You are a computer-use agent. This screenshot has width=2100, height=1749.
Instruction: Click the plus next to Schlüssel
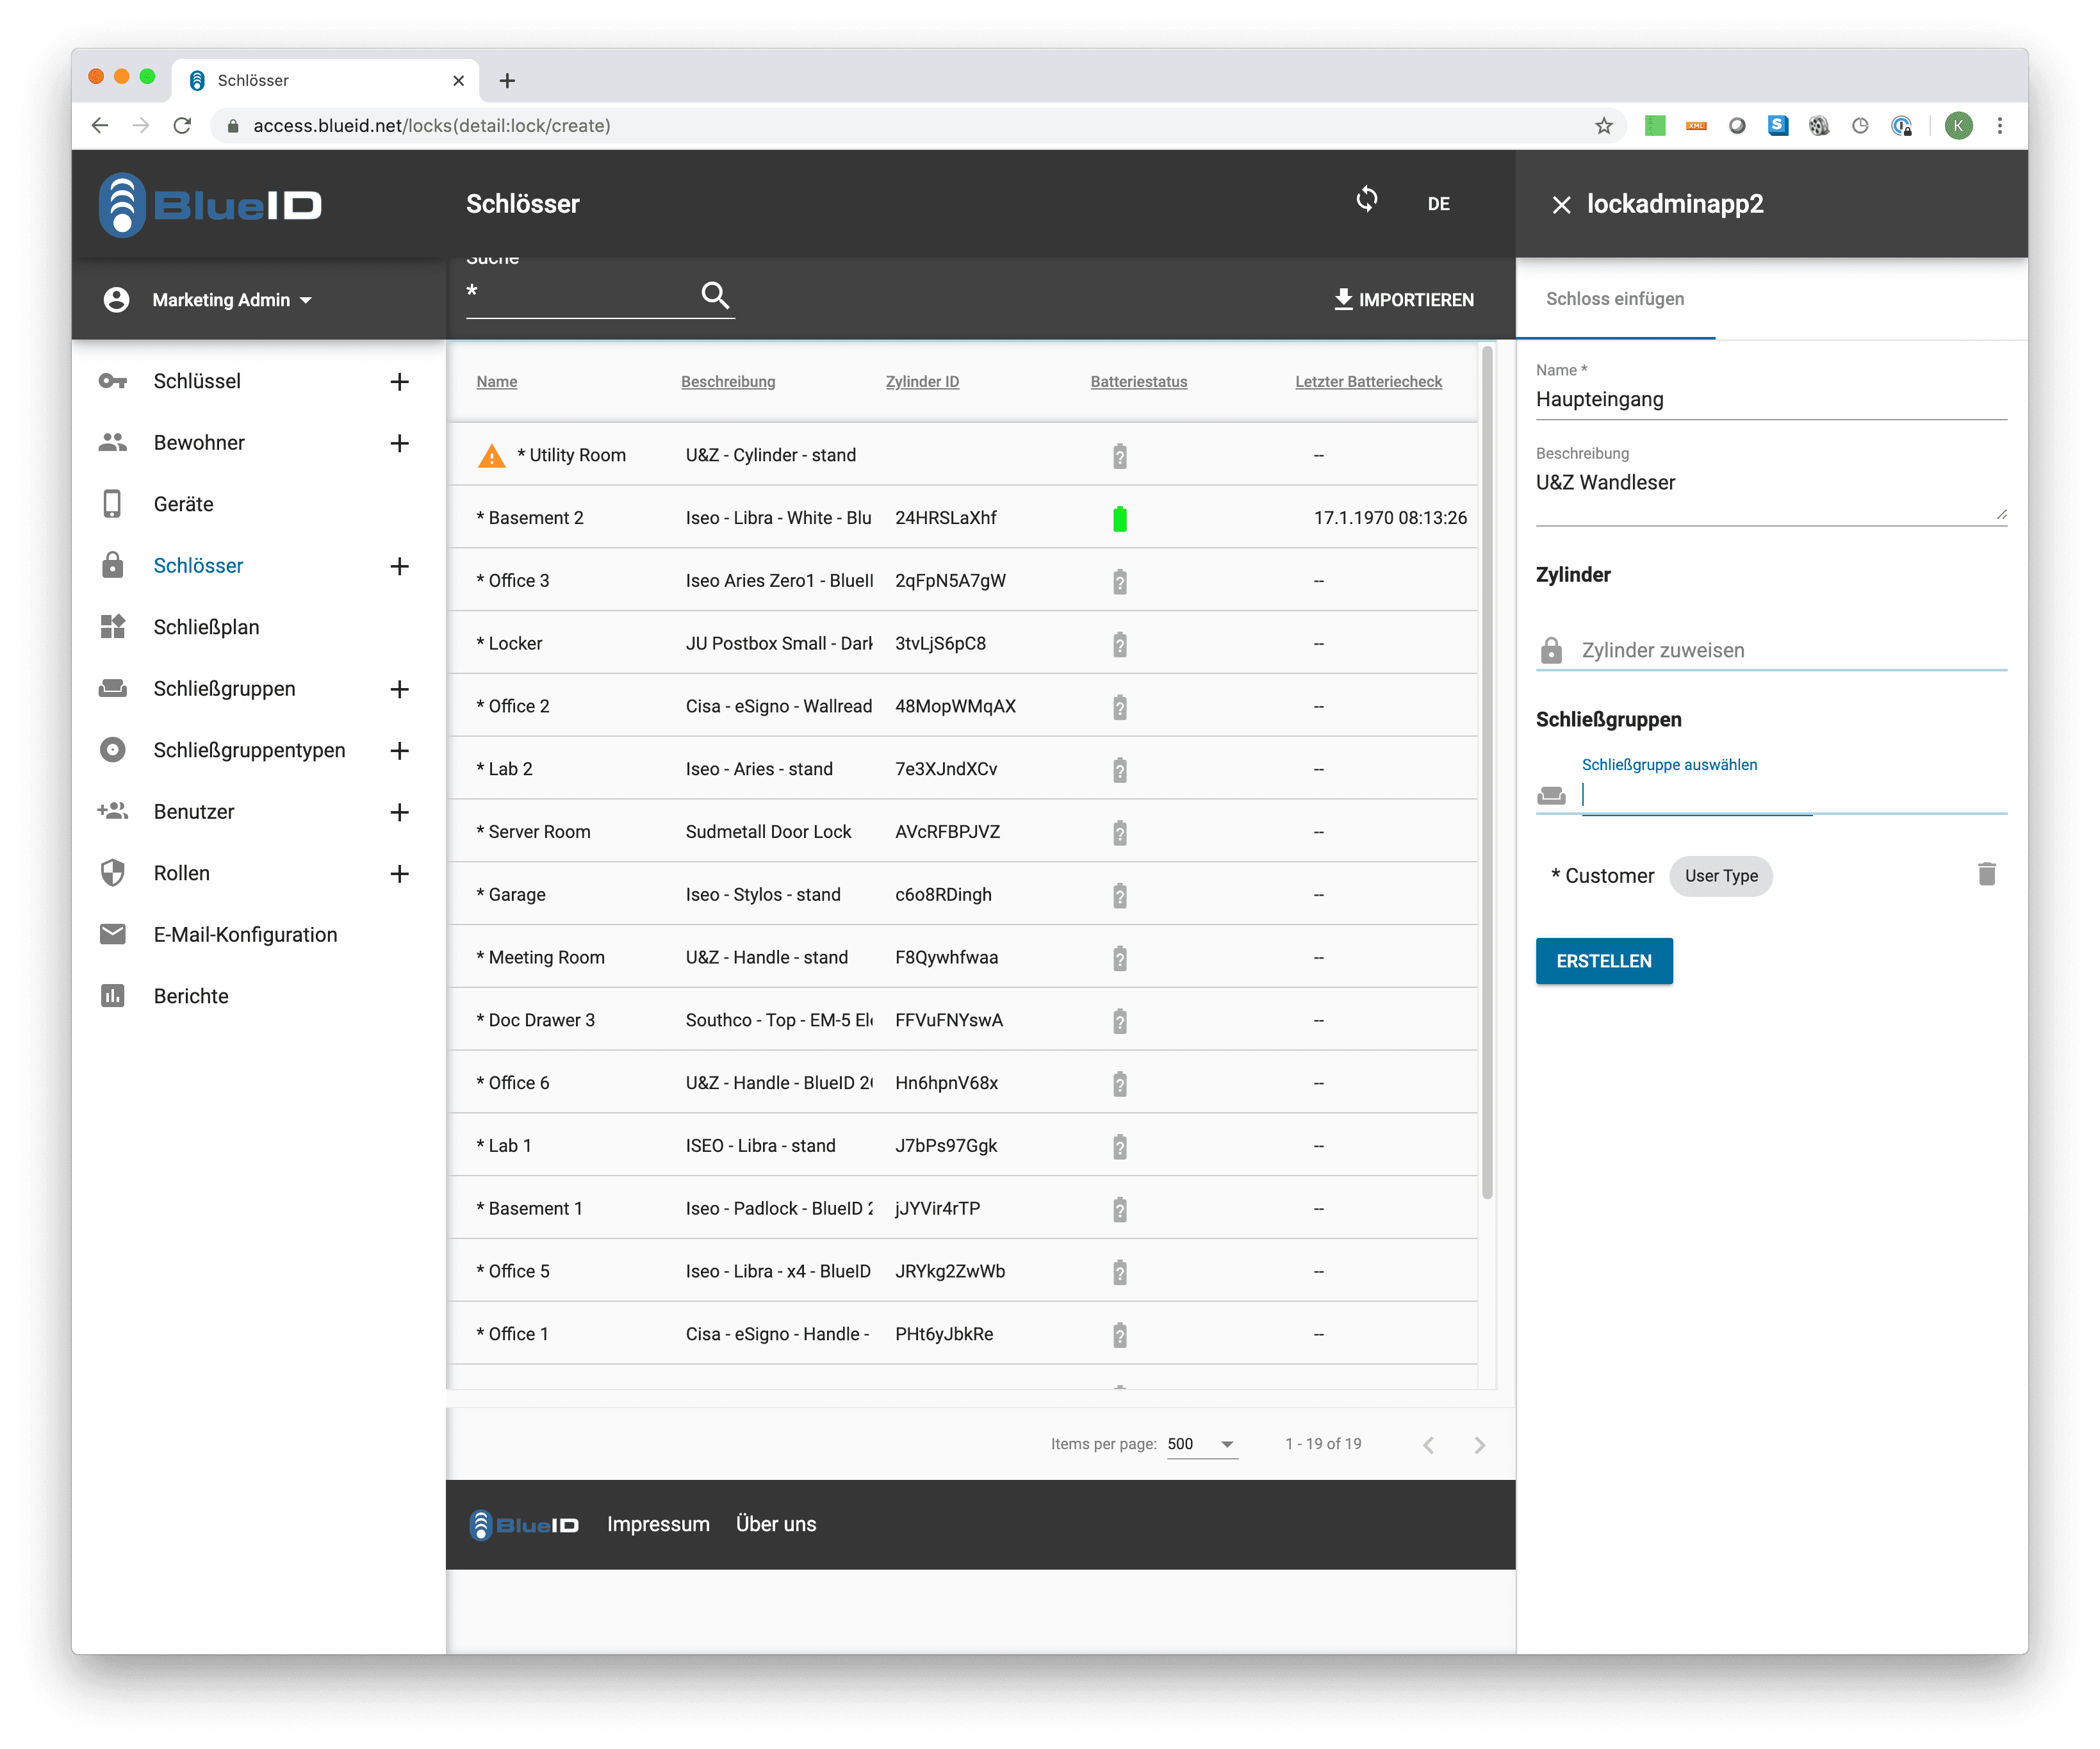400,381
